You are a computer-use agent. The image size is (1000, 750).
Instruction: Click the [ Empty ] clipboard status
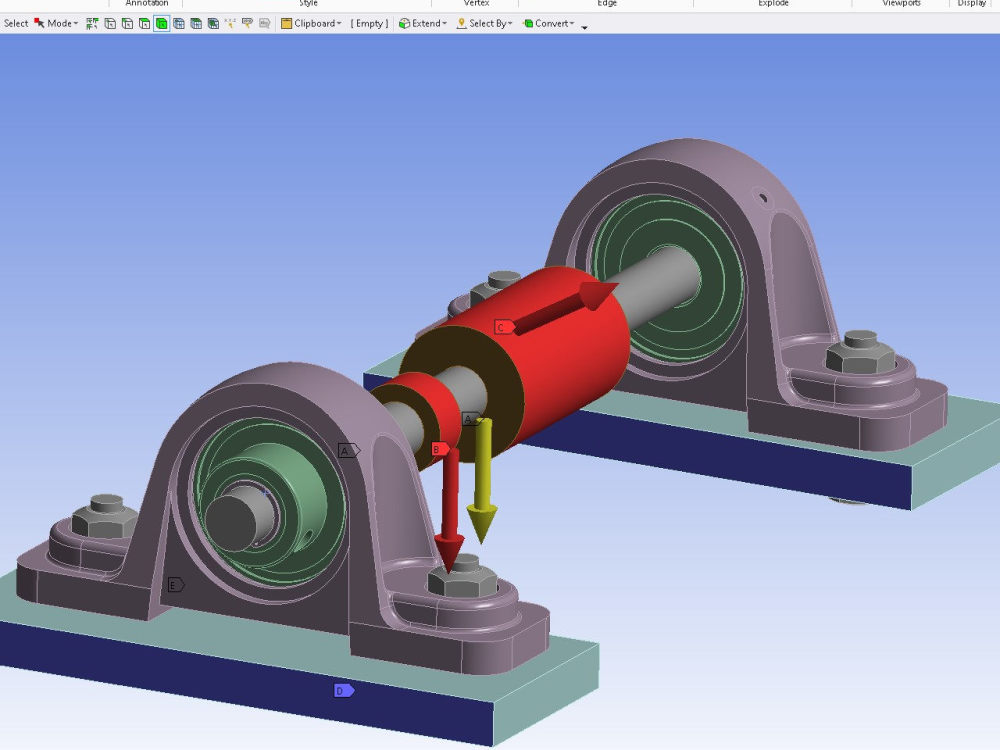(369, 24)
